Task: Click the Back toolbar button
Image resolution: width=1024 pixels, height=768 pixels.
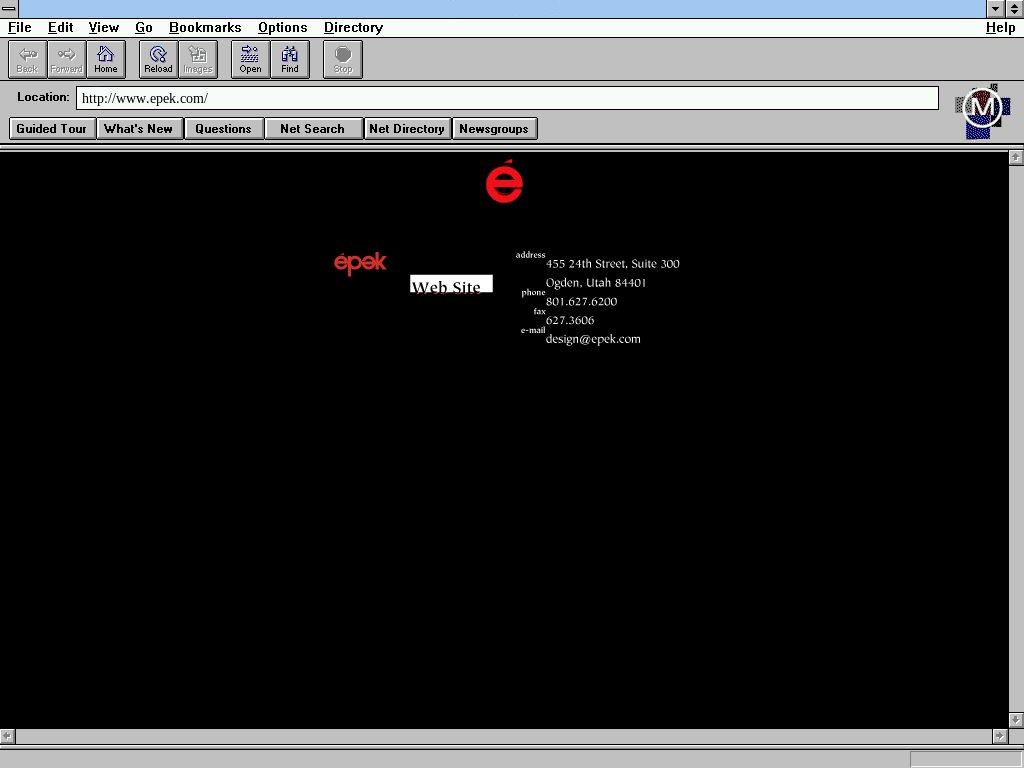Action: click(x=27, y=59)
